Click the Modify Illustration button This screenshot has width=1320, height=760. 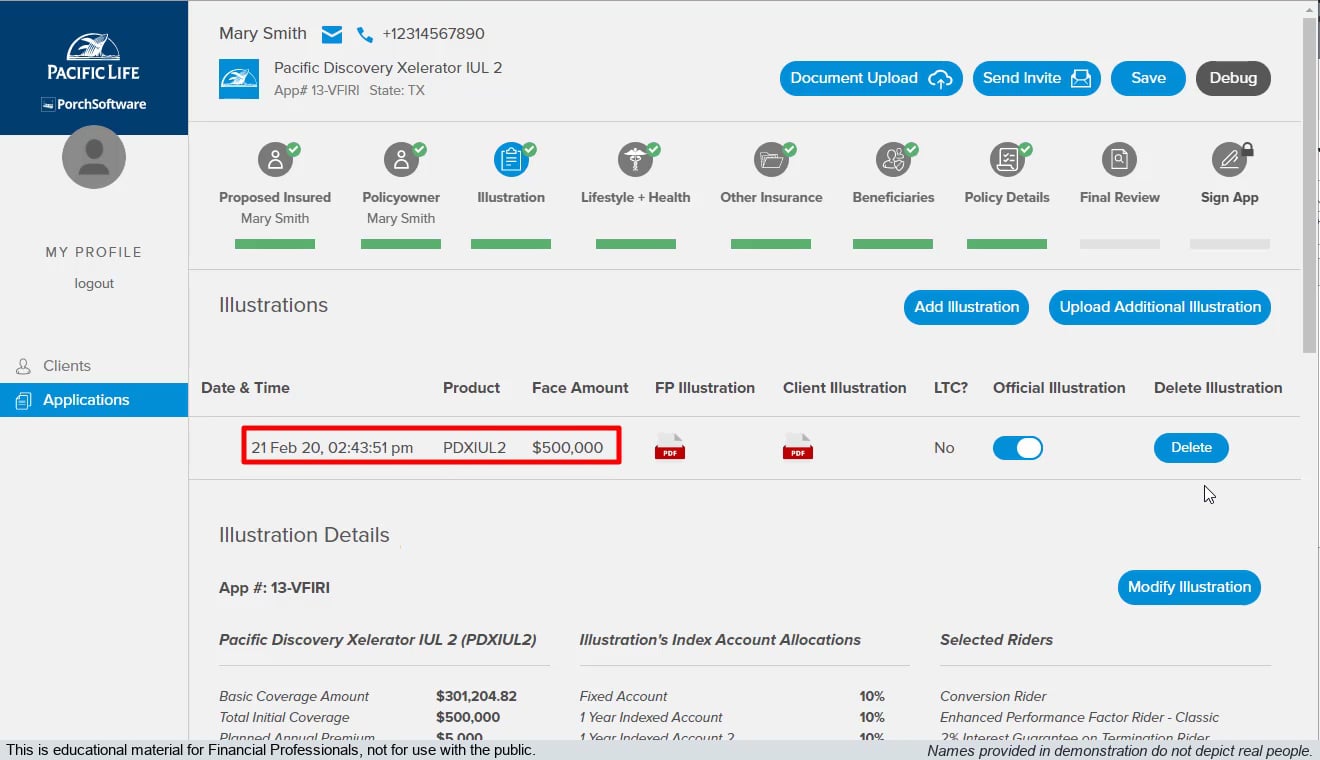click(1189, 587)
